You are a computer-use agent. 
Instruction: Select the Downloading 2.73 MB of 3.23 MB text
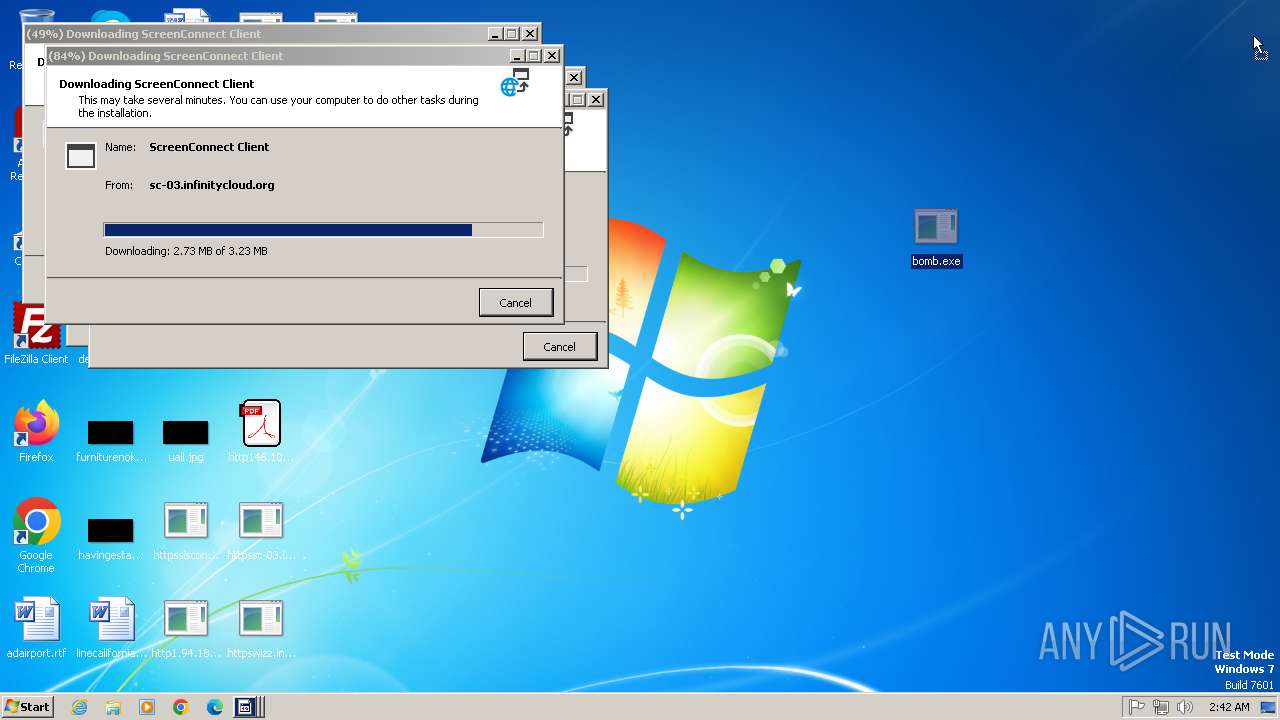pyautogui.click(x=186, y=251)
